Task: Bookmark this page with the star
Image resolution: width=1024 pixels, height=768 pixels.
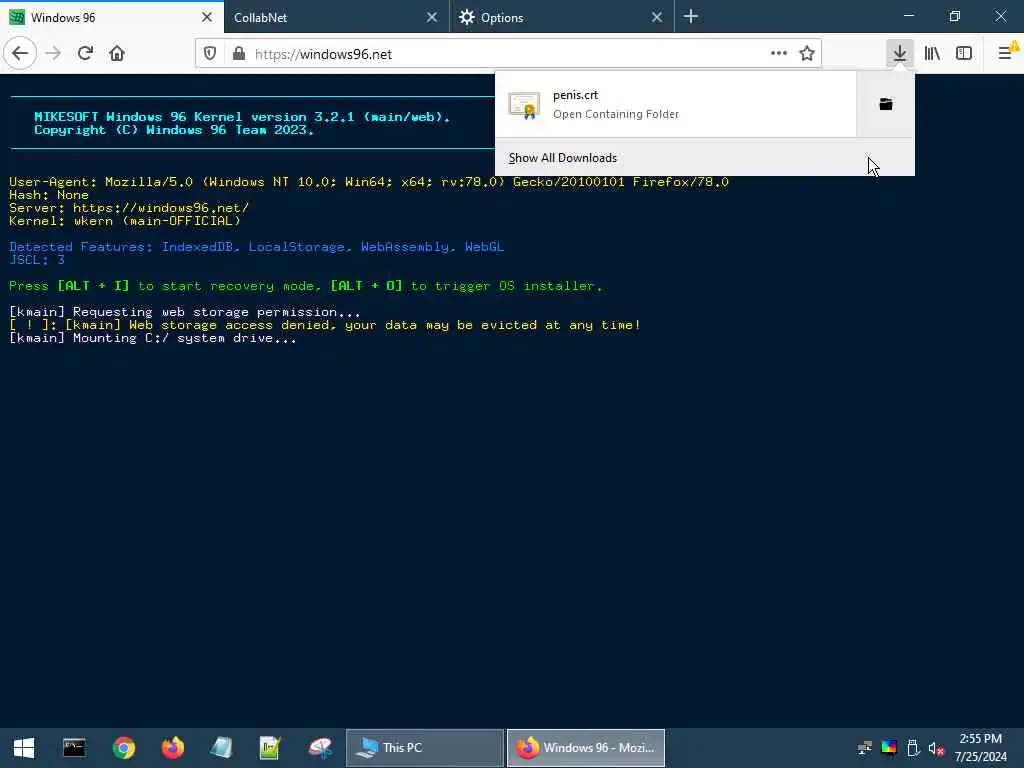Action: click(x=807, y=54)
